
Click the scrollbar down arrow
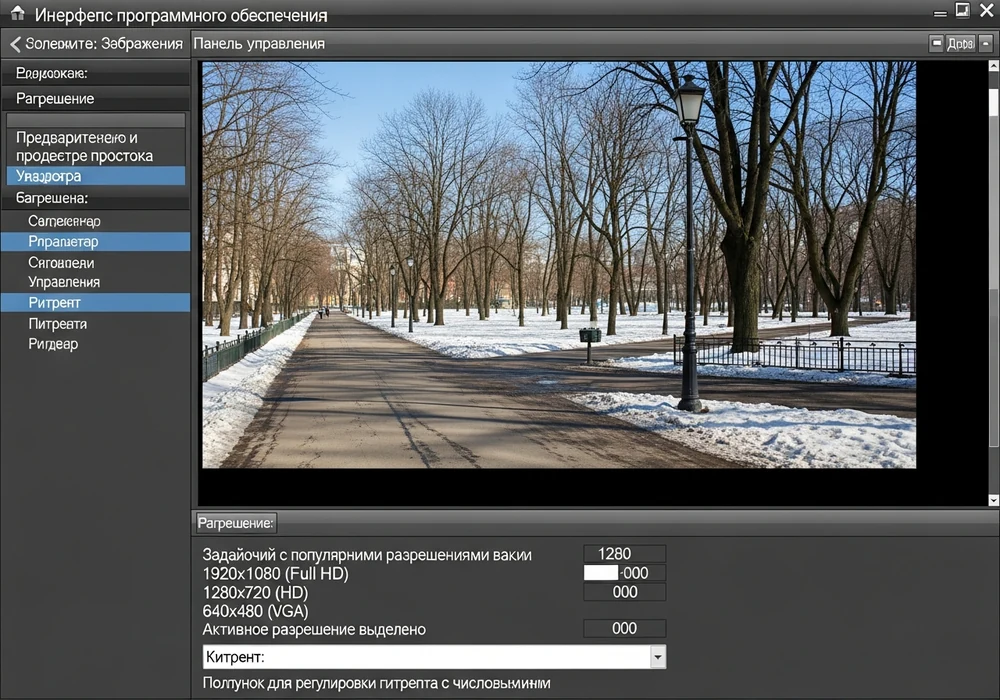pyautogui.click(x=994, y=500)
